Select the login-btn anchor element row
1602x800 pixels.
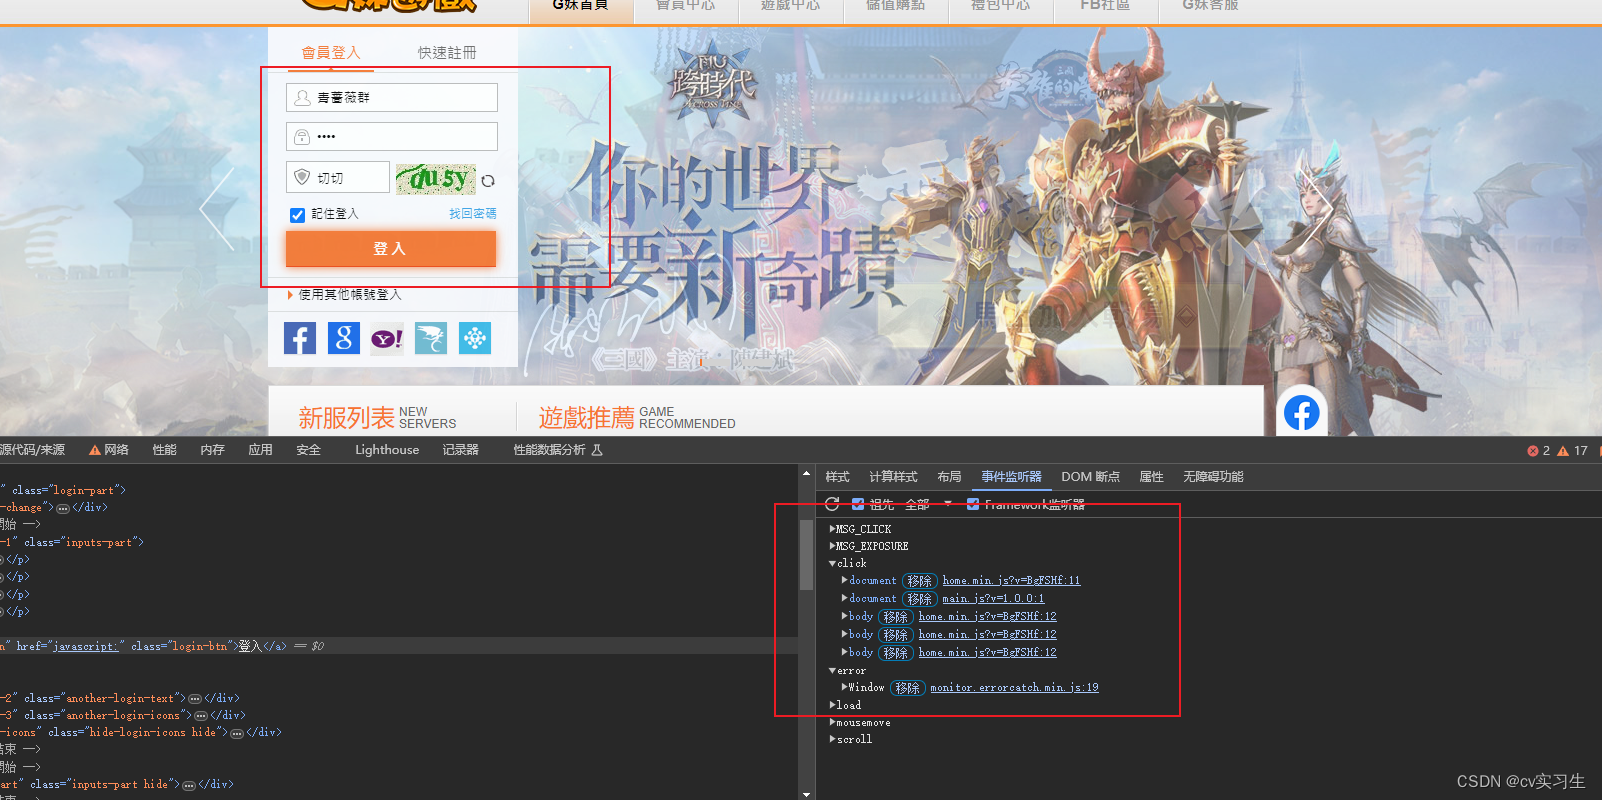[399, 646]
